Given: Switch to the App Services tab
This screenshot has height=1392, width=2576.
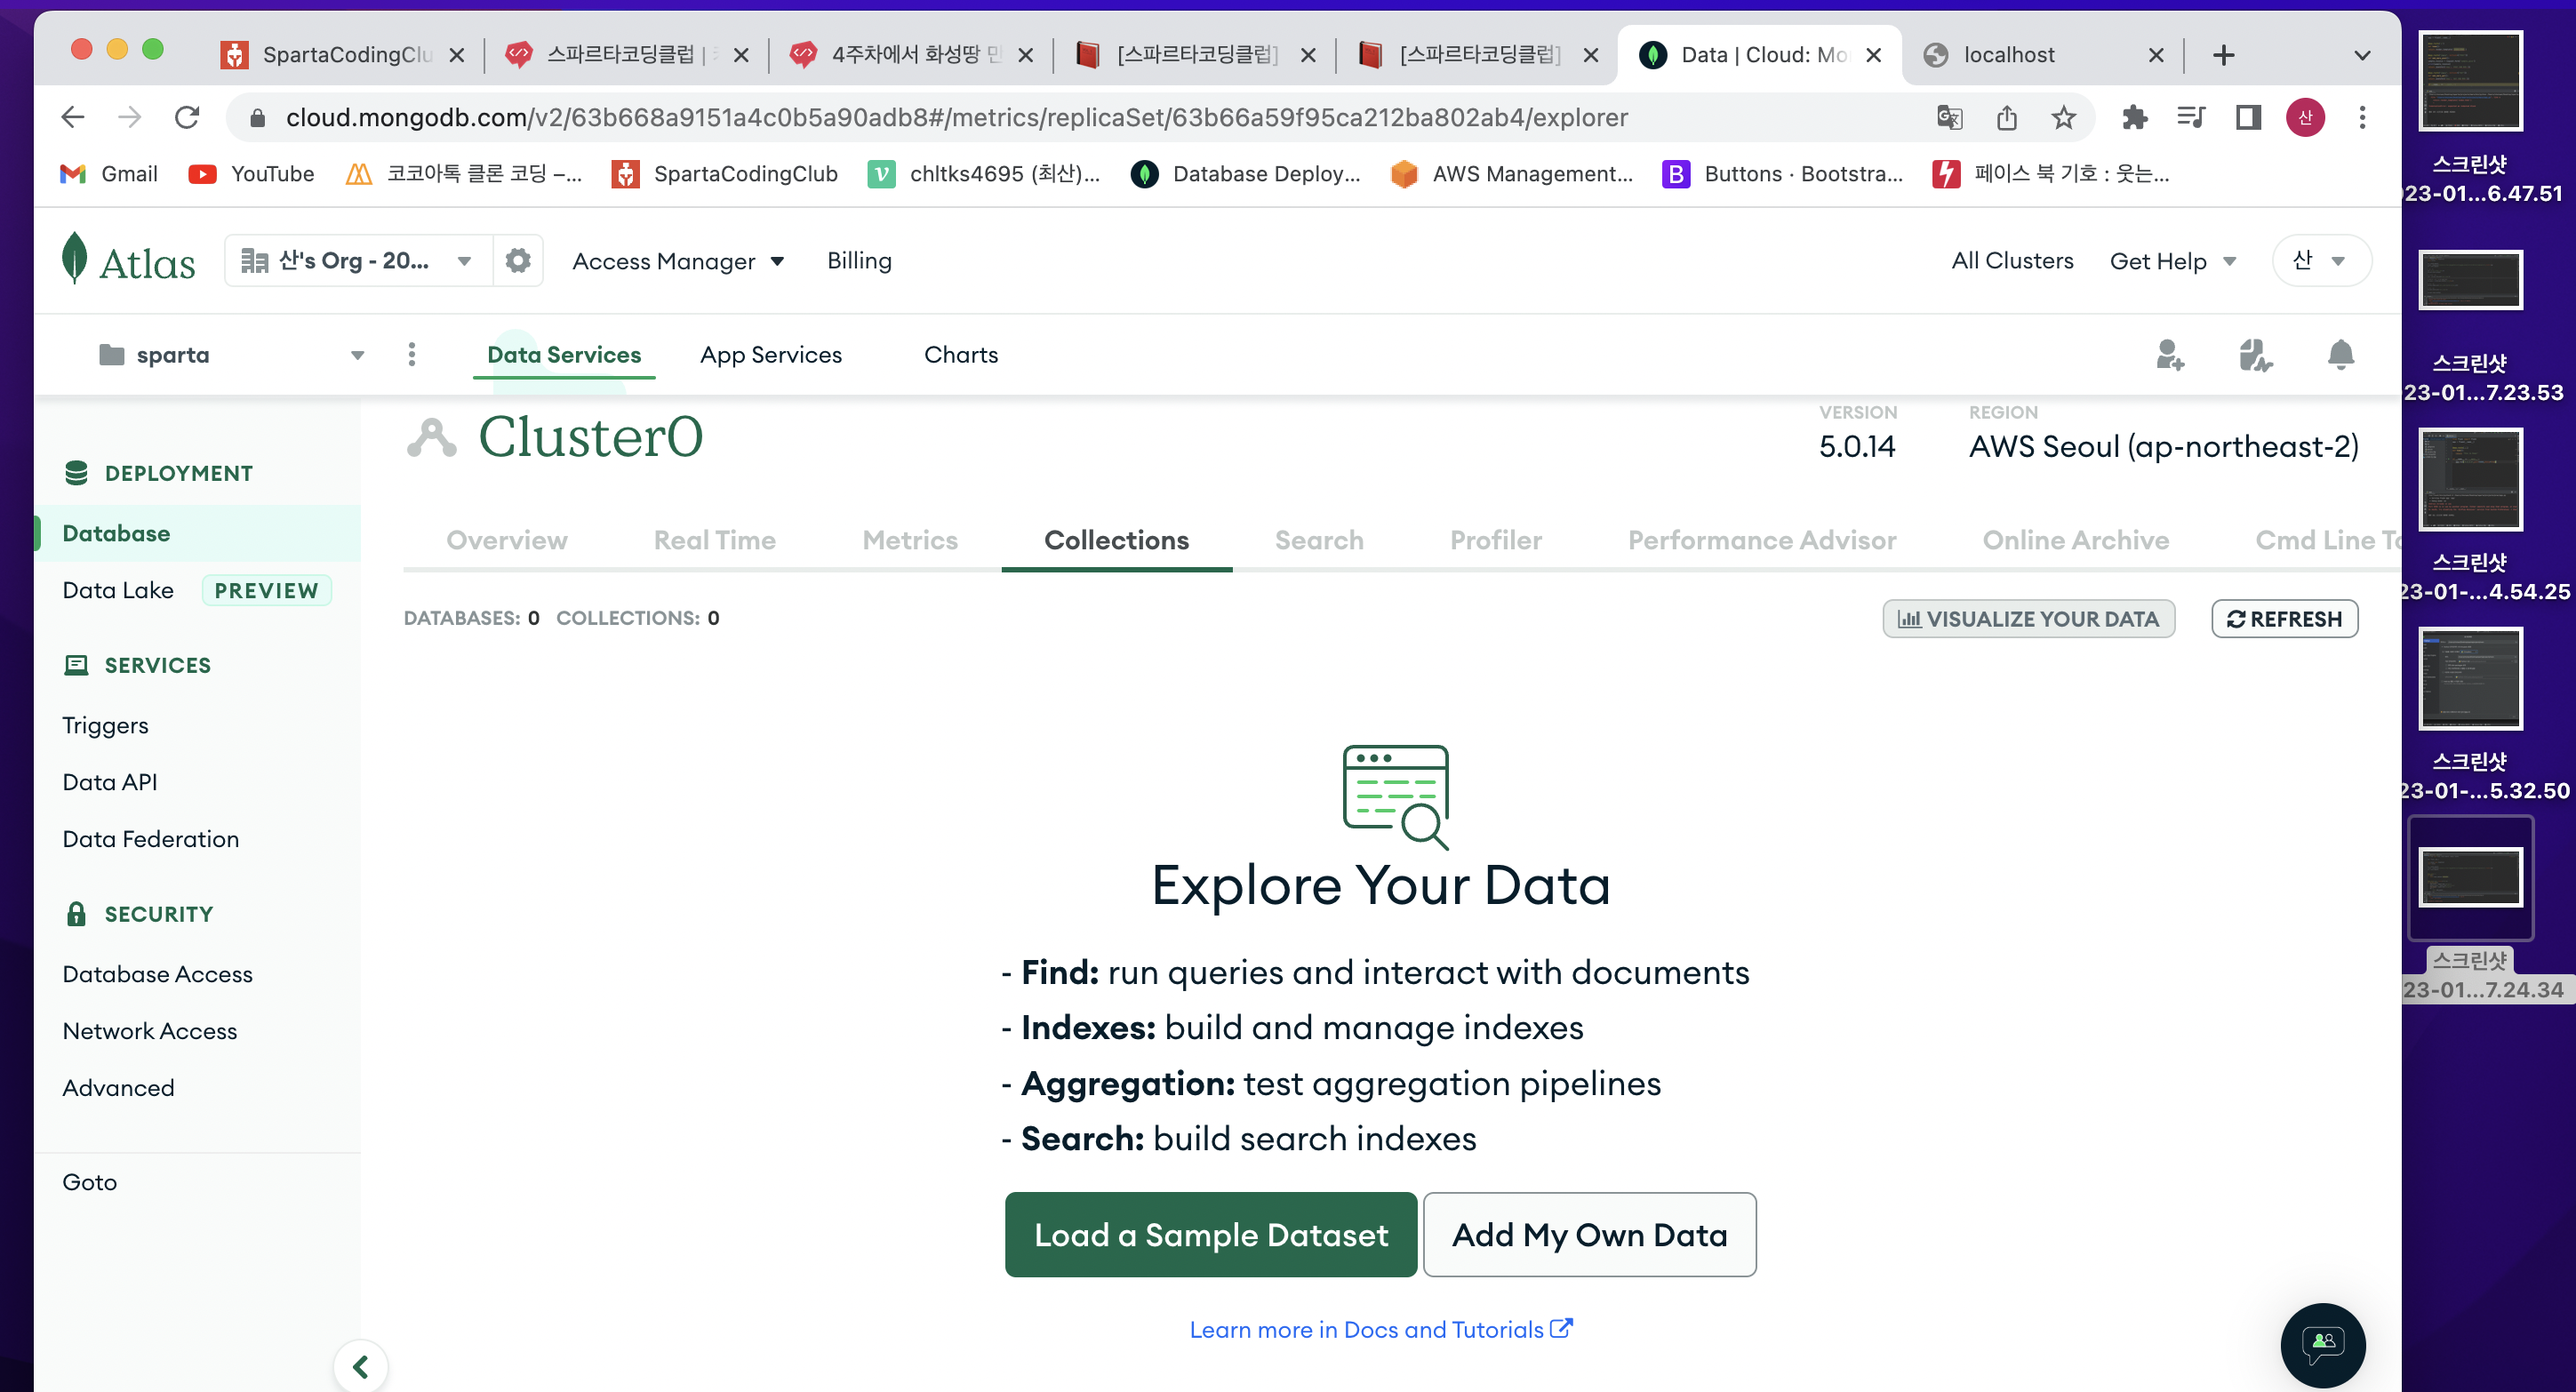Looking at the screenshot, I should 771,355.
